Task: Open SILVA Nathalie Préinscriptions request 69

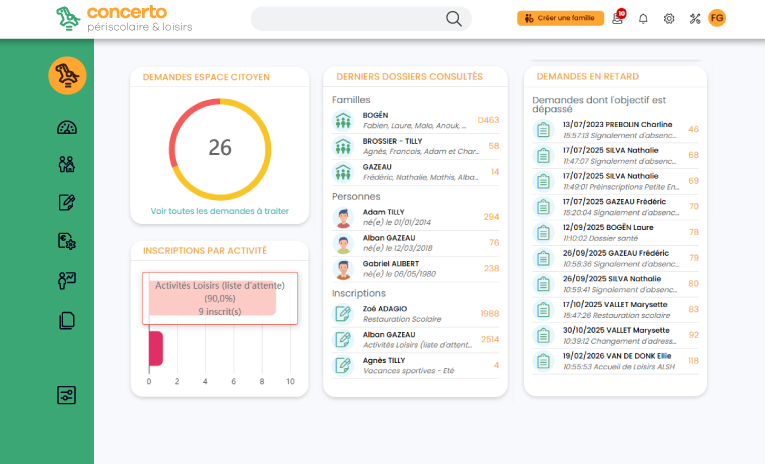Action: [615, 181]
